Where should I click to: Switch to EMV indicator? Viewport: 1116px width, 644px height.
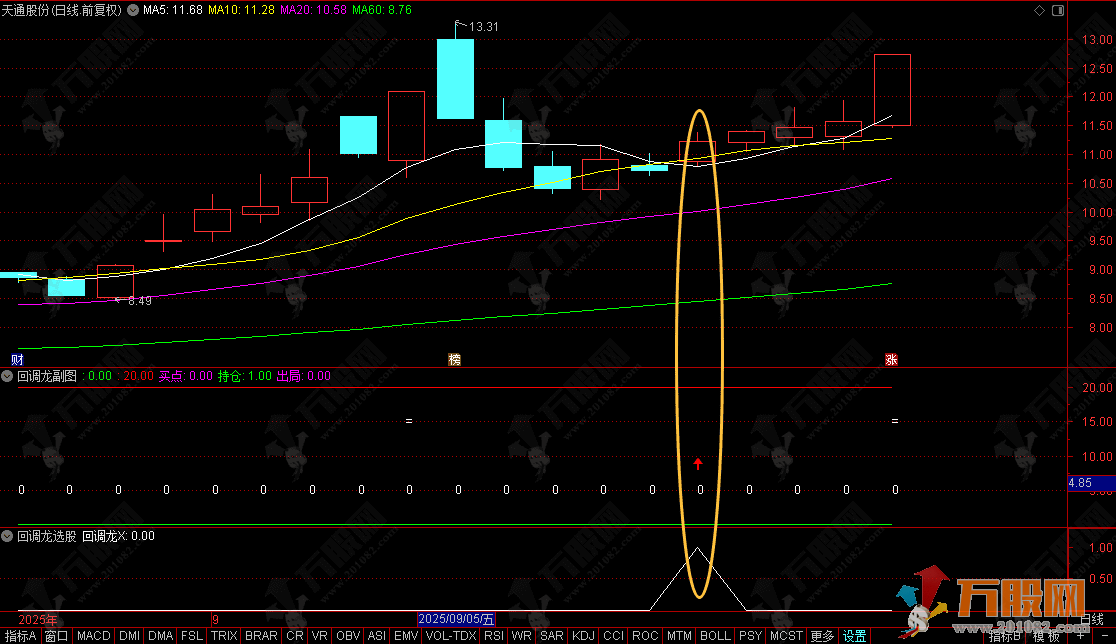tap(406, 635)
